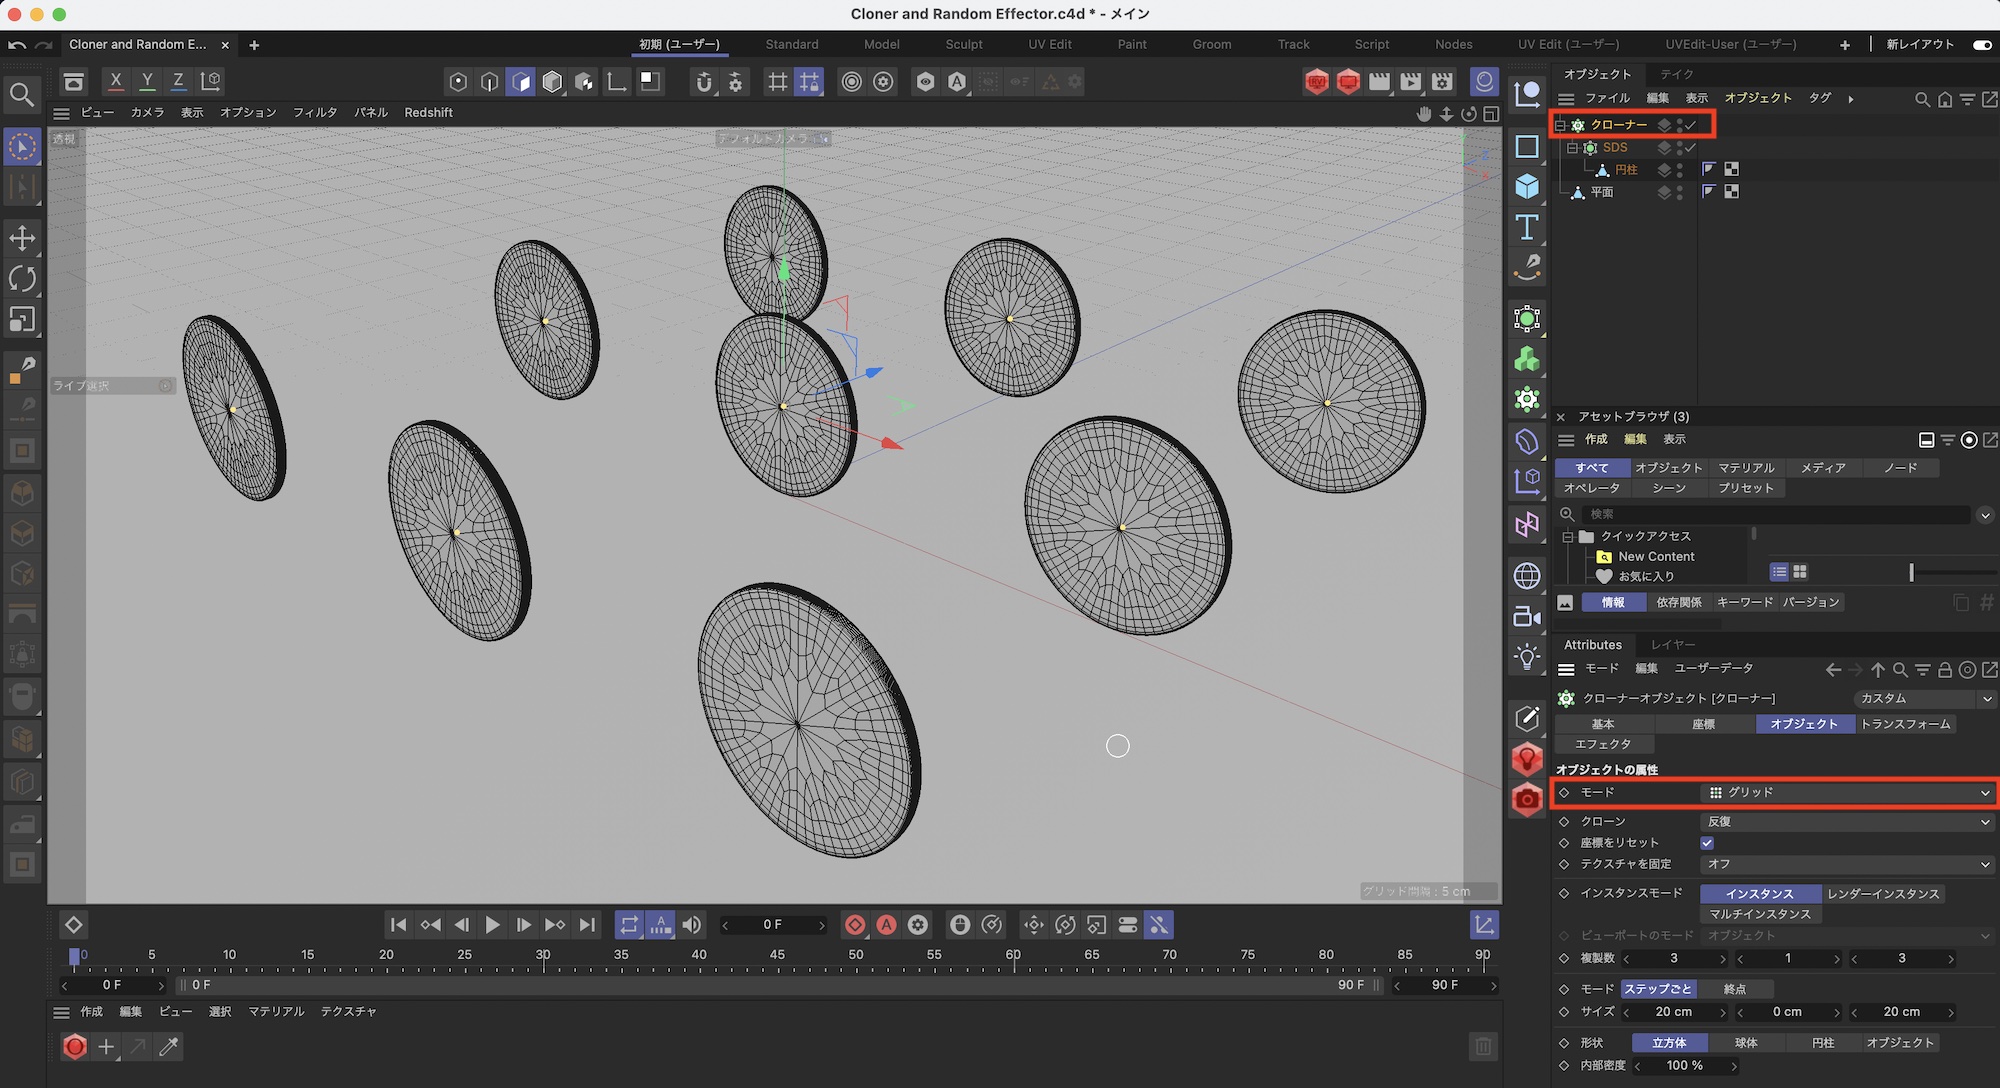Select the Scale tool in left toolbar
The height and width of the screenshot is (1088, 2000).
point(22,319)
